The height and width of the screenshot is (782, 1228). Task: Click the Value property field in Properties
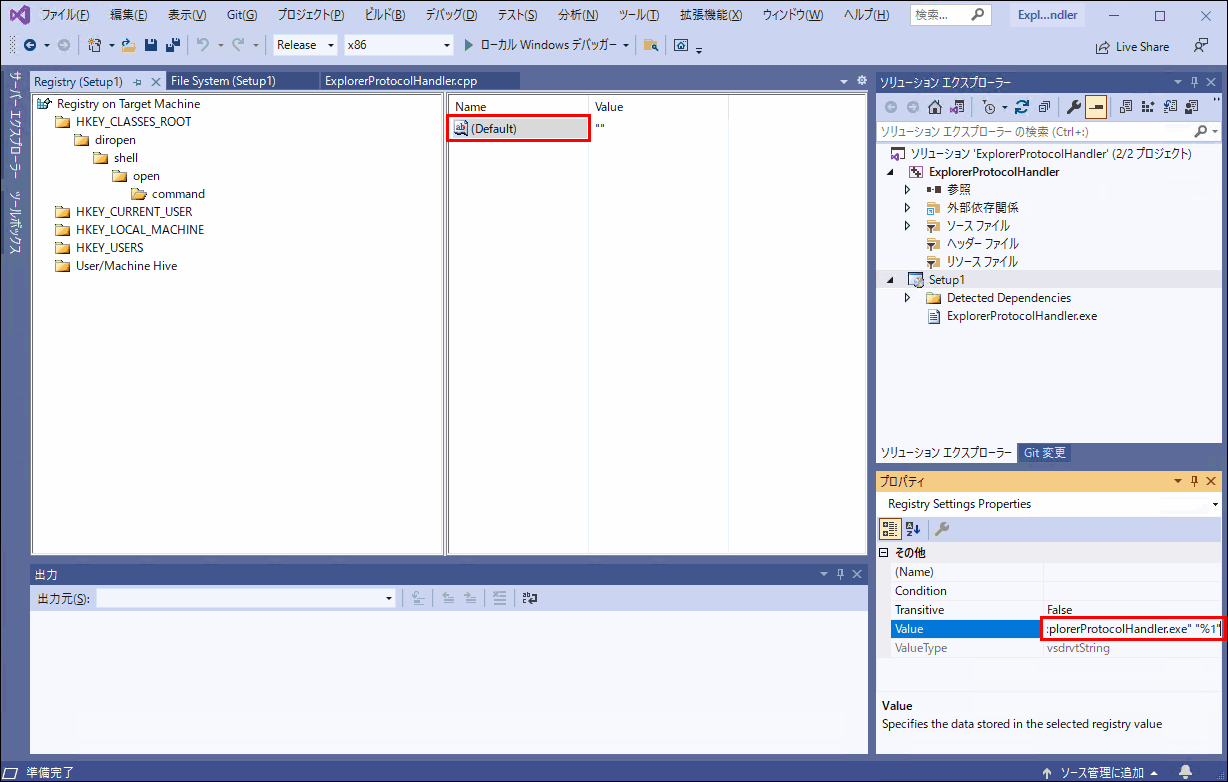tap(1131, 629)
